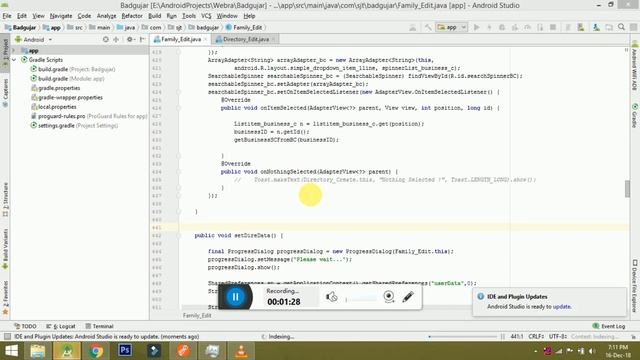Select gradle.properties file
640x360 pixels.
point(56,88)
